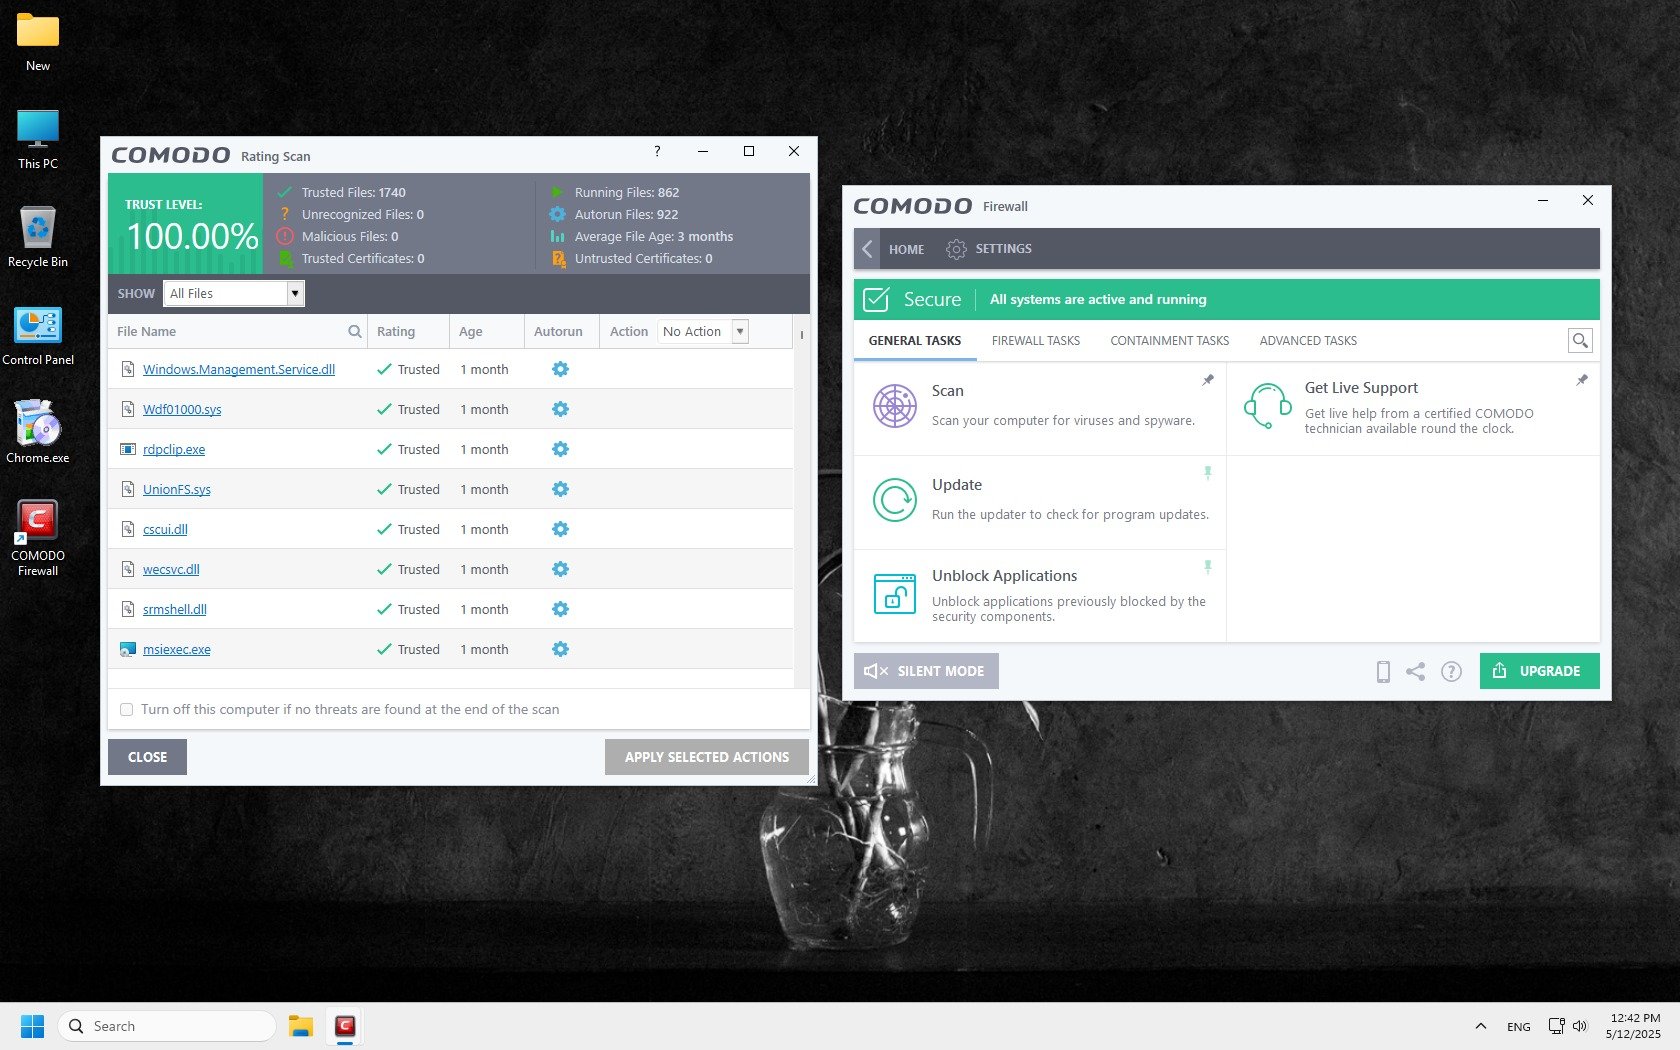
Task: Open help question icon in Firewall footer
Action: pos(1451,672)
